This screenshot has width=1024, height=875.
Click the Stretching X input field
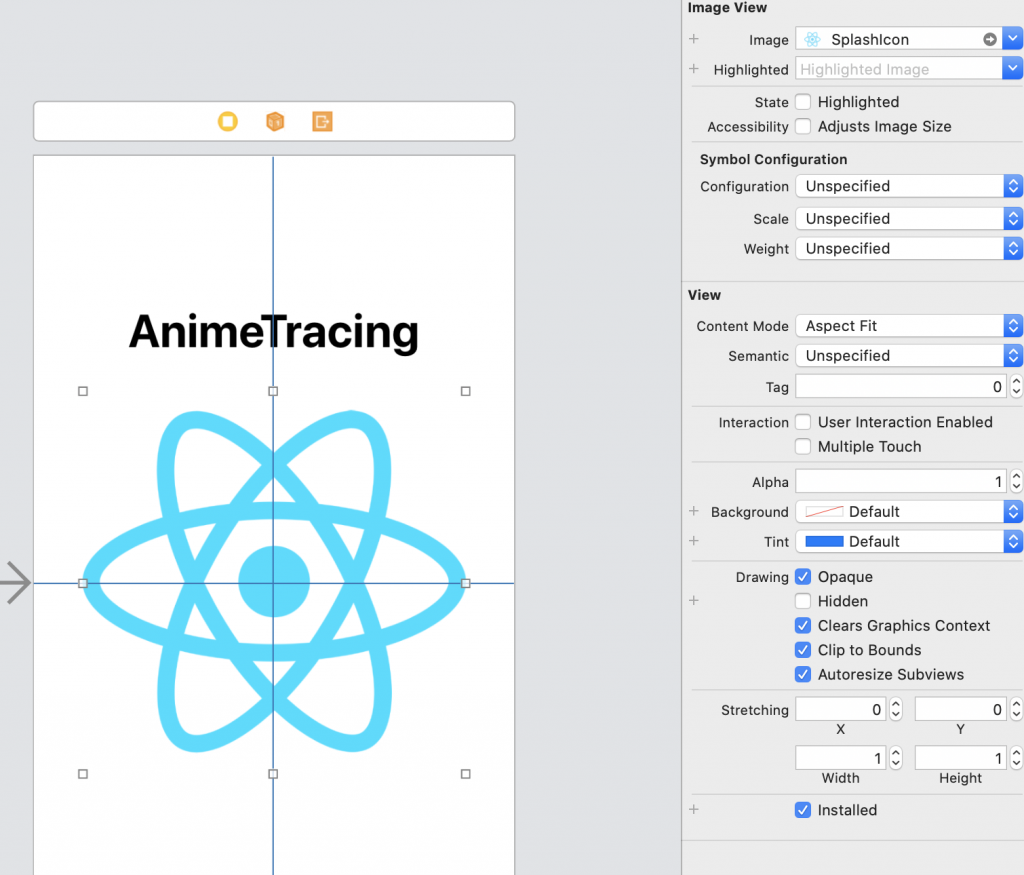[x=840, y=709]
